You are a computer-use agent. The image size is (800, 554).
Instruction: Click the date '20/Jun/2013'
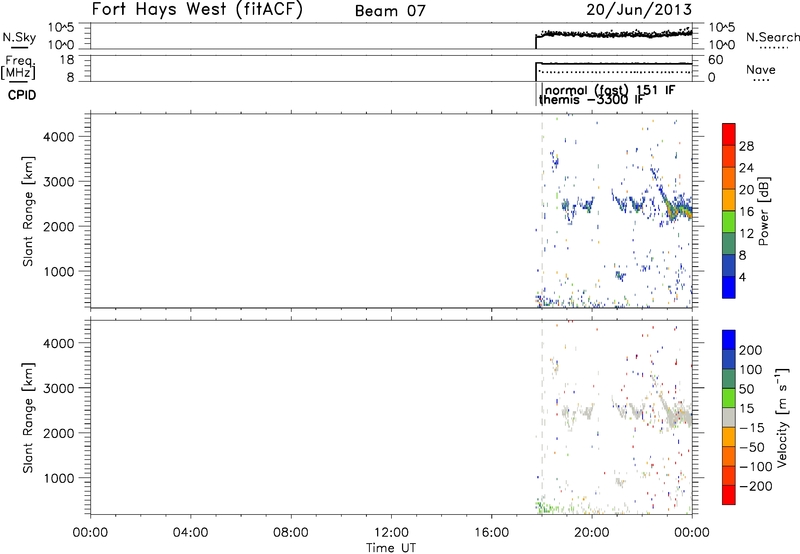coord(639,9)
